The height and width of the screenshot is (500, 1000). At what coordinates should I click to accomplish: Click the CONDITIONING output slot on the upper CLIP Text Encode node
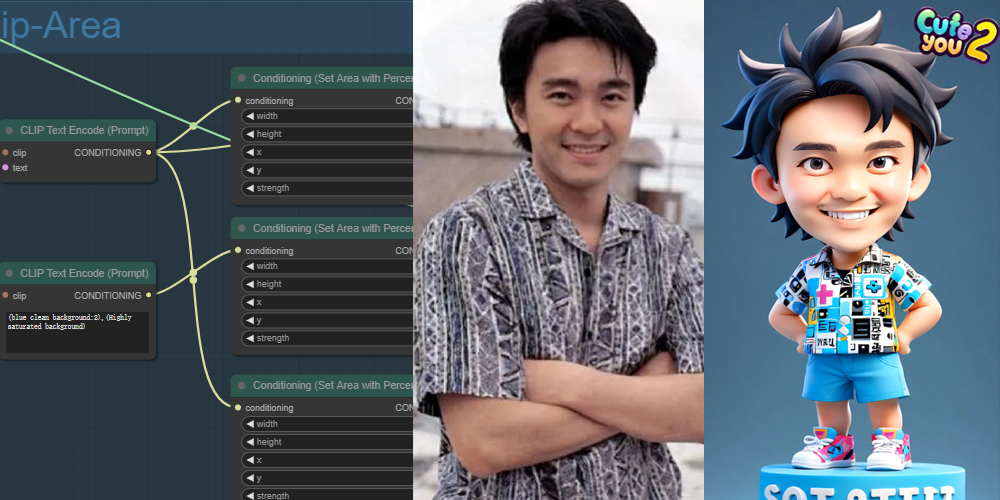click(149, 152)
